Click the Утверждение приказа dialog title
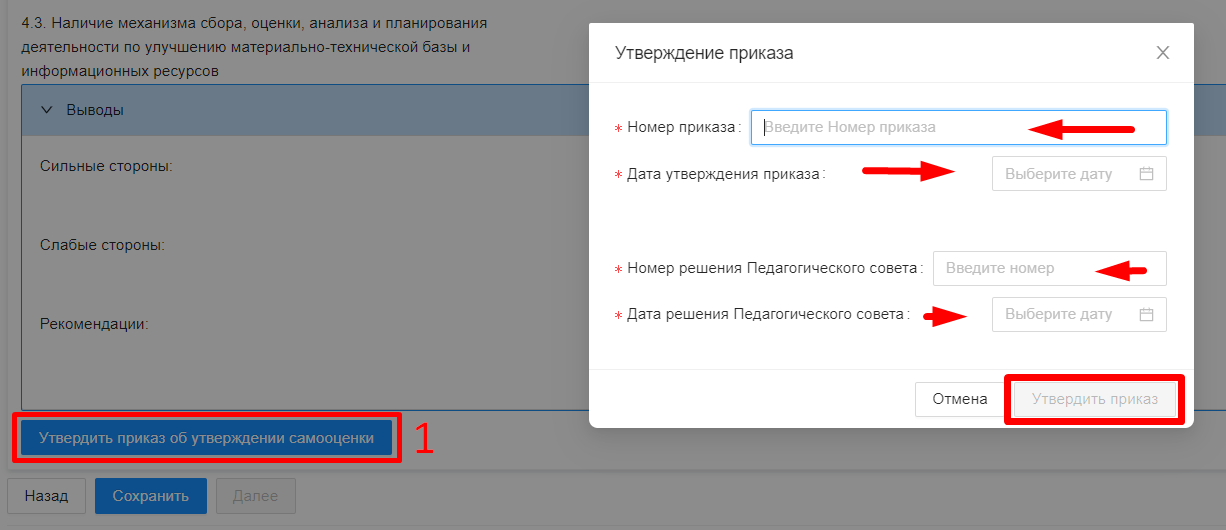This screenshot has height=530, width=1226. coord(704,53)
